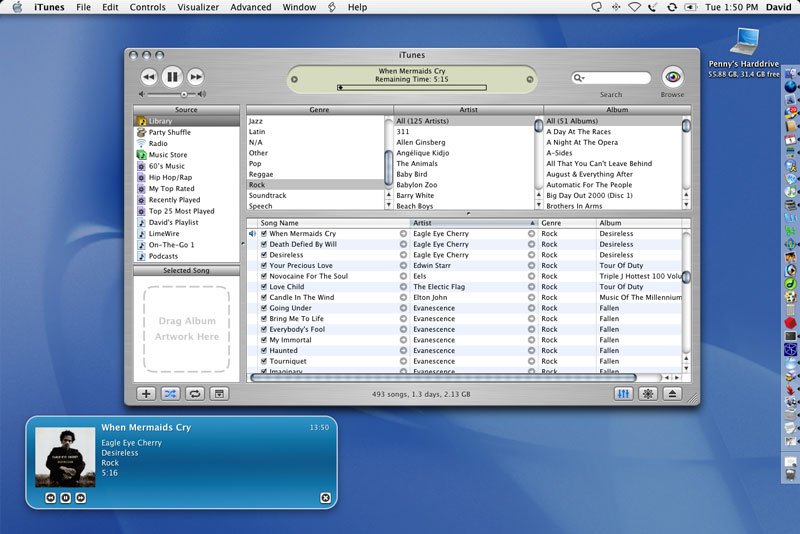Adjust the volume slider knob
The width and height of the screenshot is (800, 534).
(x=184, y=94)
